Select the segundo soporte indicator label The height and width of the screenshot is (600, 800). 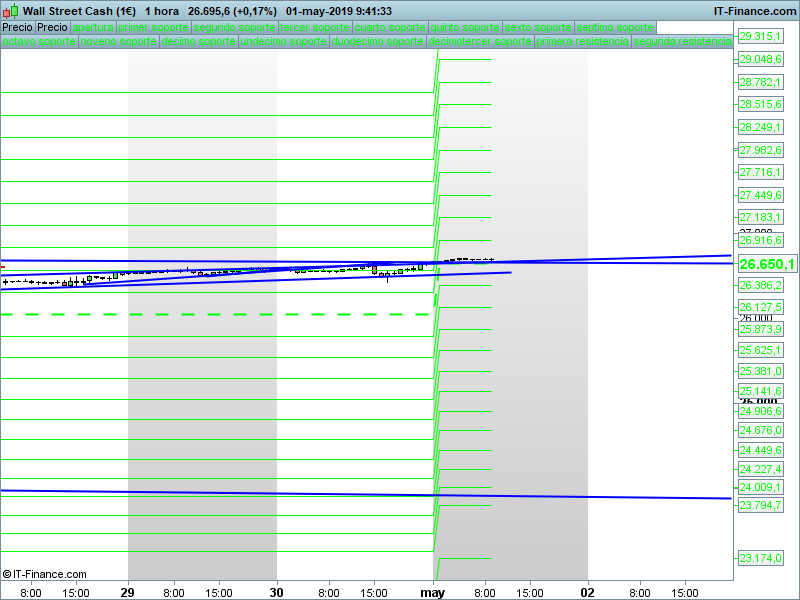tap(235, 28)
